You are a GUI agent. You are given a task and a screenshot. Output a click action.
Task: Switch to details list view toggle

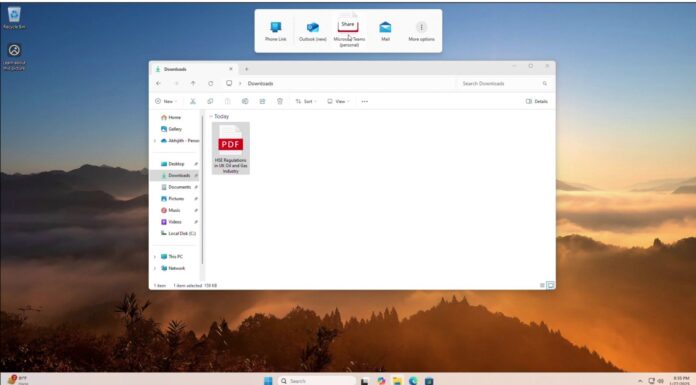coord(542,285)
